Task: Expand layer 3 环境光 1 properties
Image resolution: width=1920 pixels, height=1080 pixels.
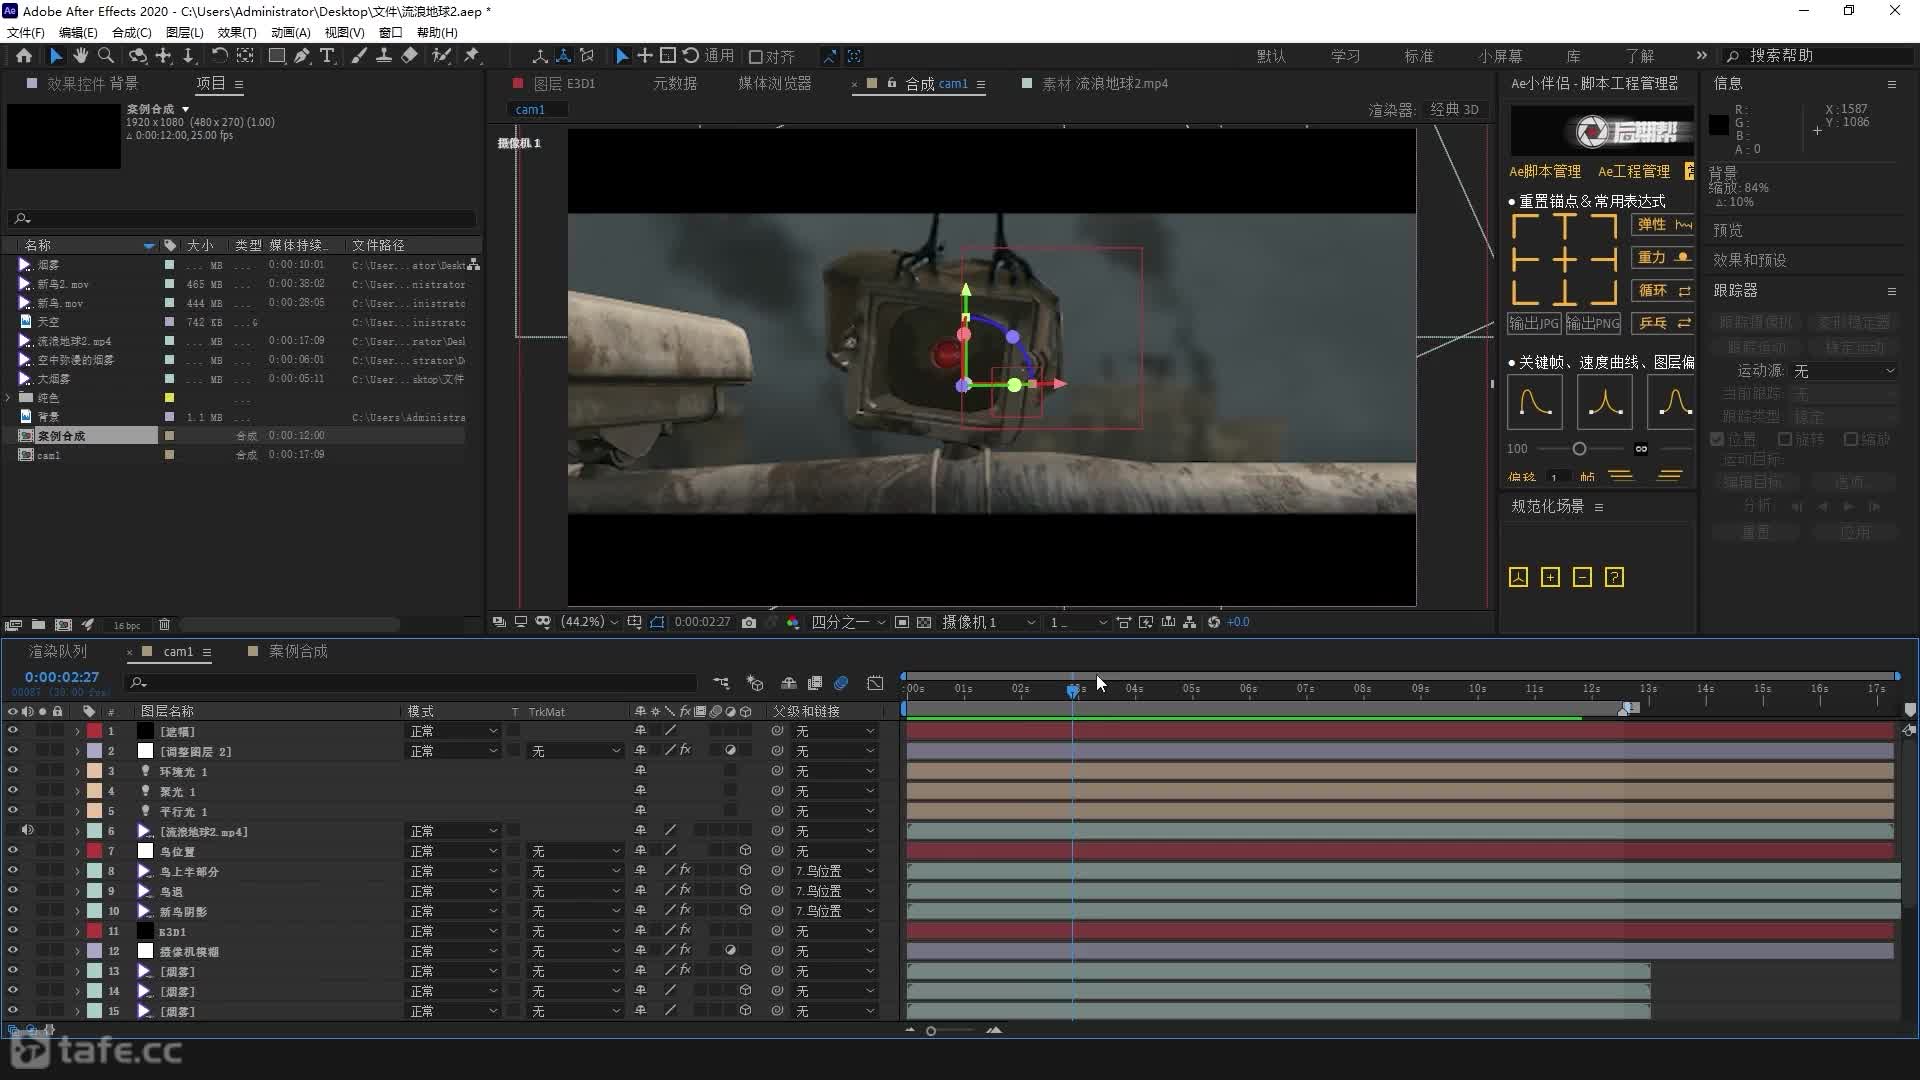Action: tap(77, 771)
